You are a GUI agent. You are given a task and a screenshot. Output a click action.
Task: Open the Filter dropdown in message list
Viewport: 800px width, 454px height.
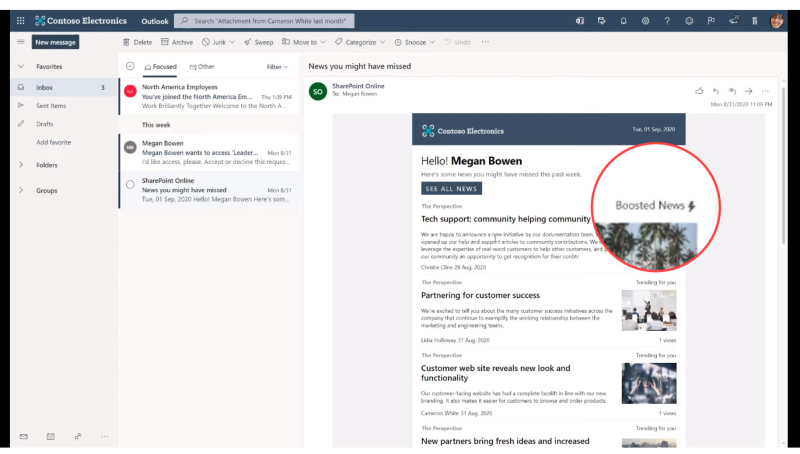(x=277, y=67)
